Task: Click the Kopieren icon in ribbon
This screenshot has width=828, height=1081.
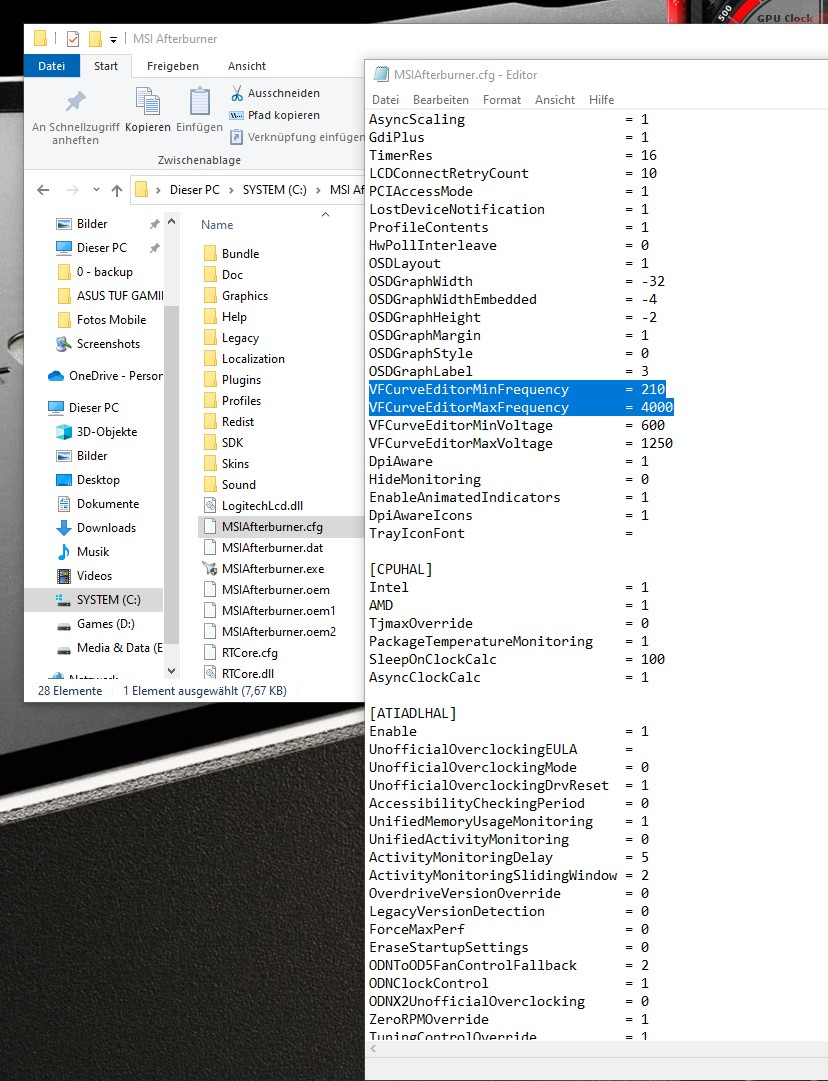Action: coord(148,101)
